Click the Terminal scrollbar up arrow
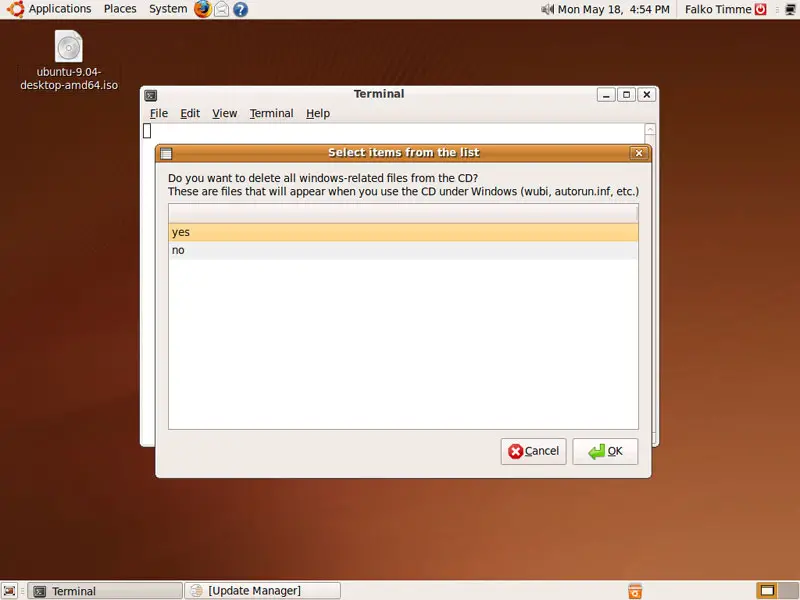 (650, 130)
